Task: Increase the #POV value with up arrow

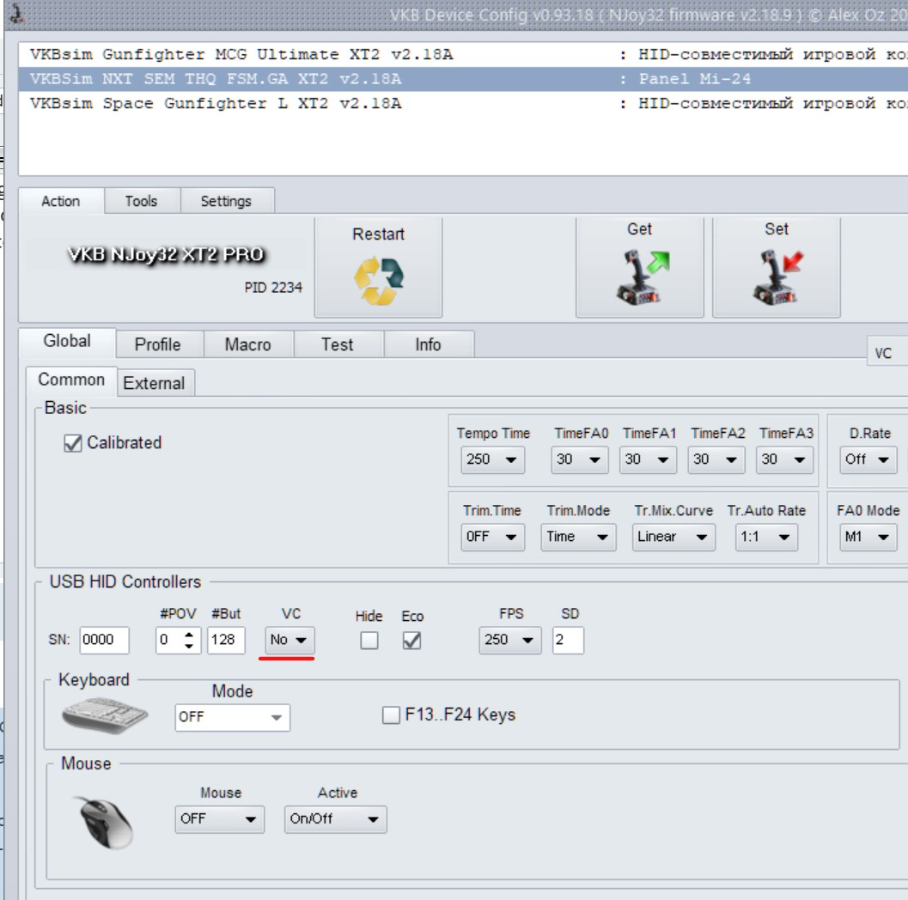Action: pos(189,635)
